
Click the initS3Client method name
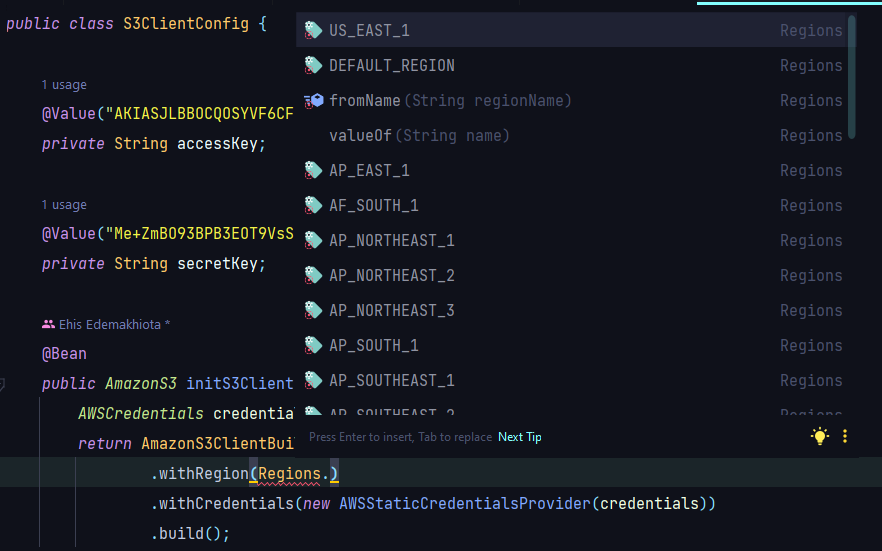pyautogui.click(x=240, y=383)
